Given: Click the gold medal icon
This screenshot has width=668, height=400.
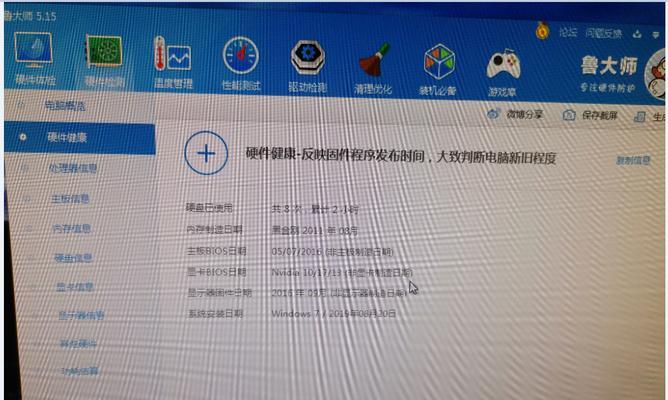Looking at the screenshot, I should tap(542, 31).
